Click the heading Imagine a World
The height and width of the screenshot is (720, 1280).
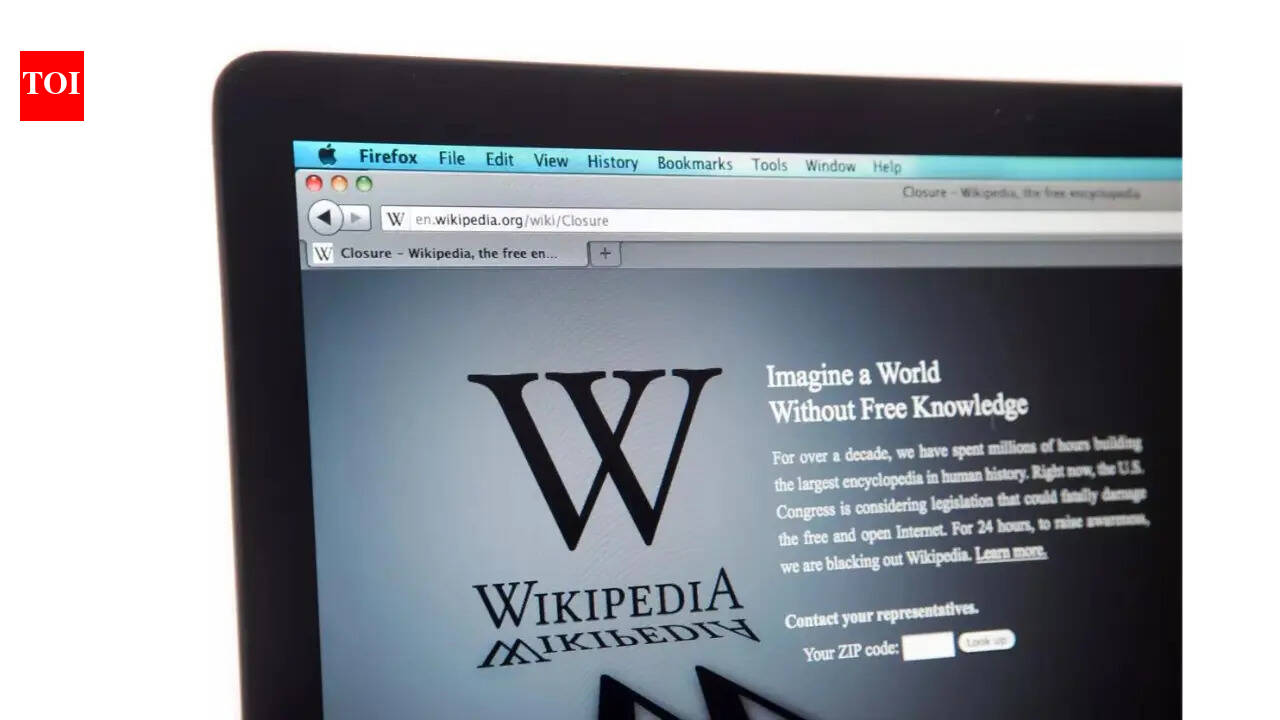[x=853, y=375]
